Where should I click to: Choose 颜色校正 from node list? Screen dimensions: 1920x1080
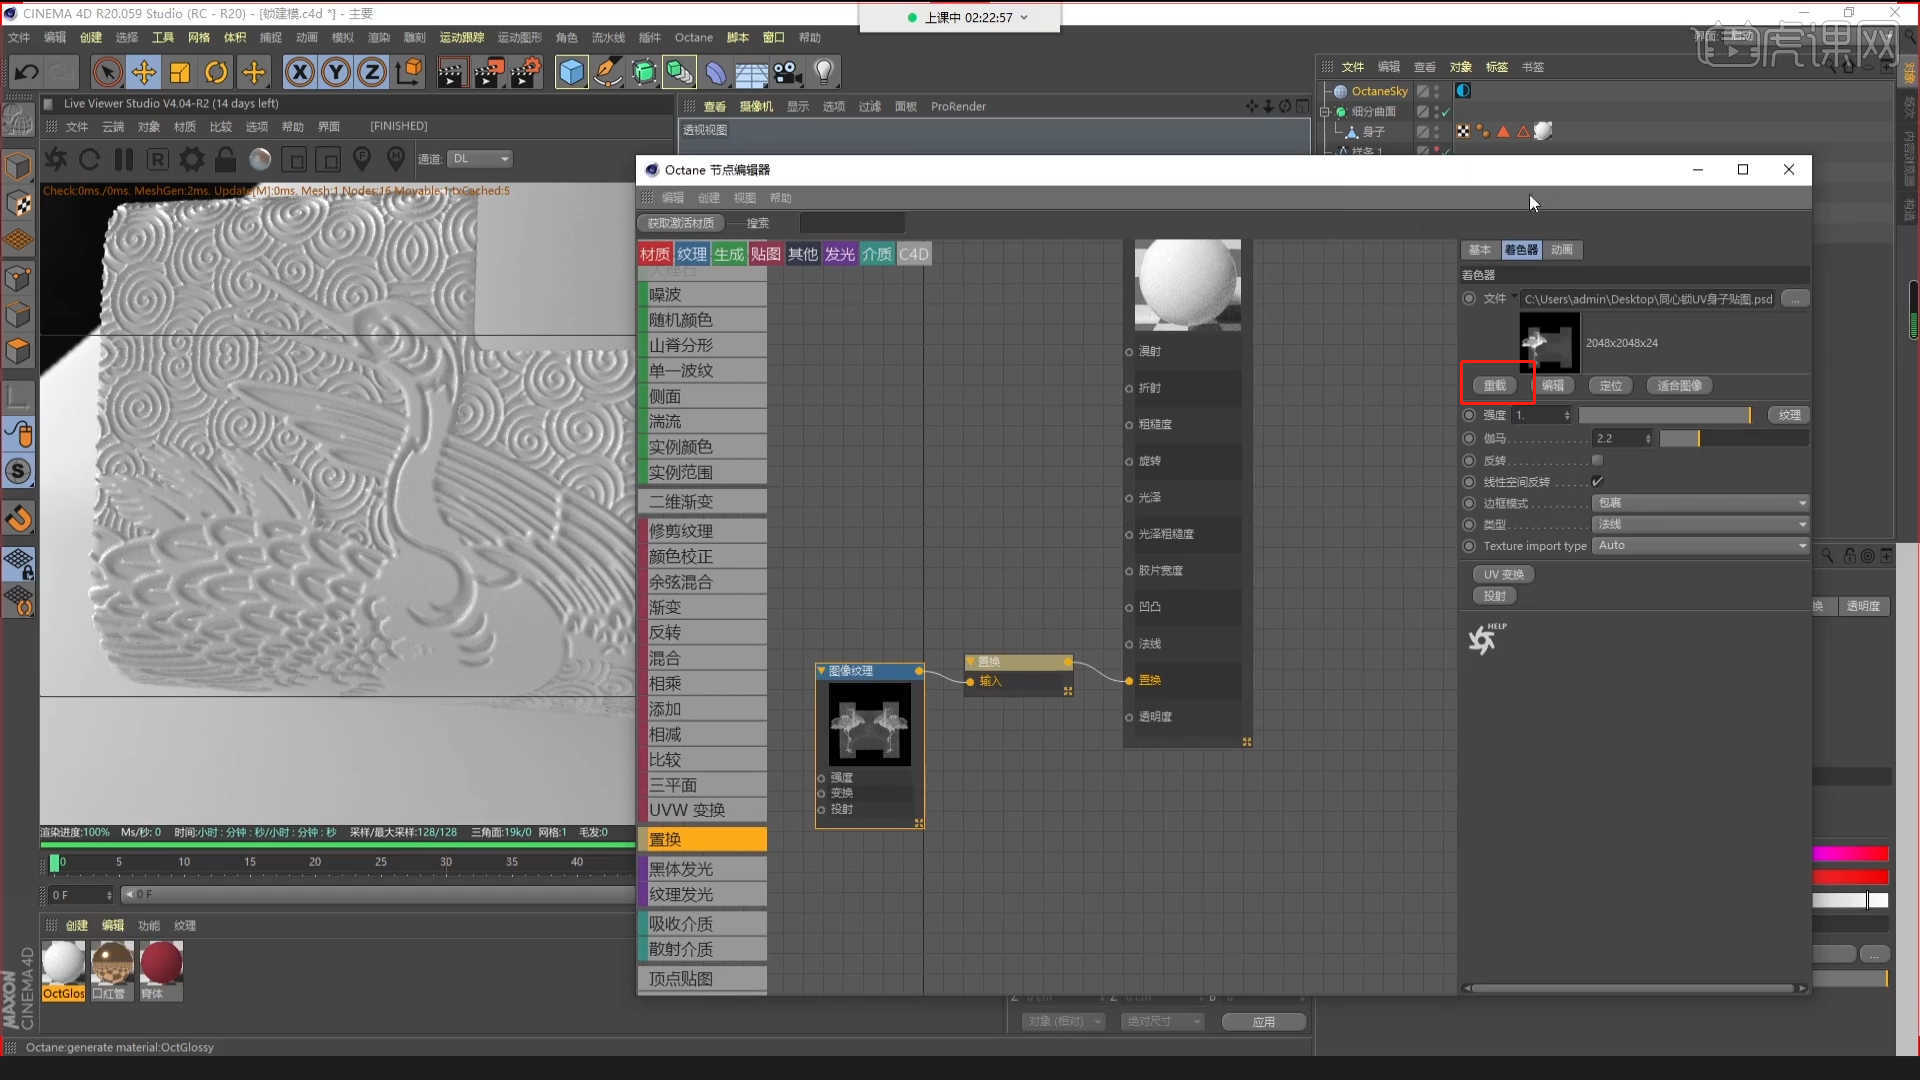[703, 557]
